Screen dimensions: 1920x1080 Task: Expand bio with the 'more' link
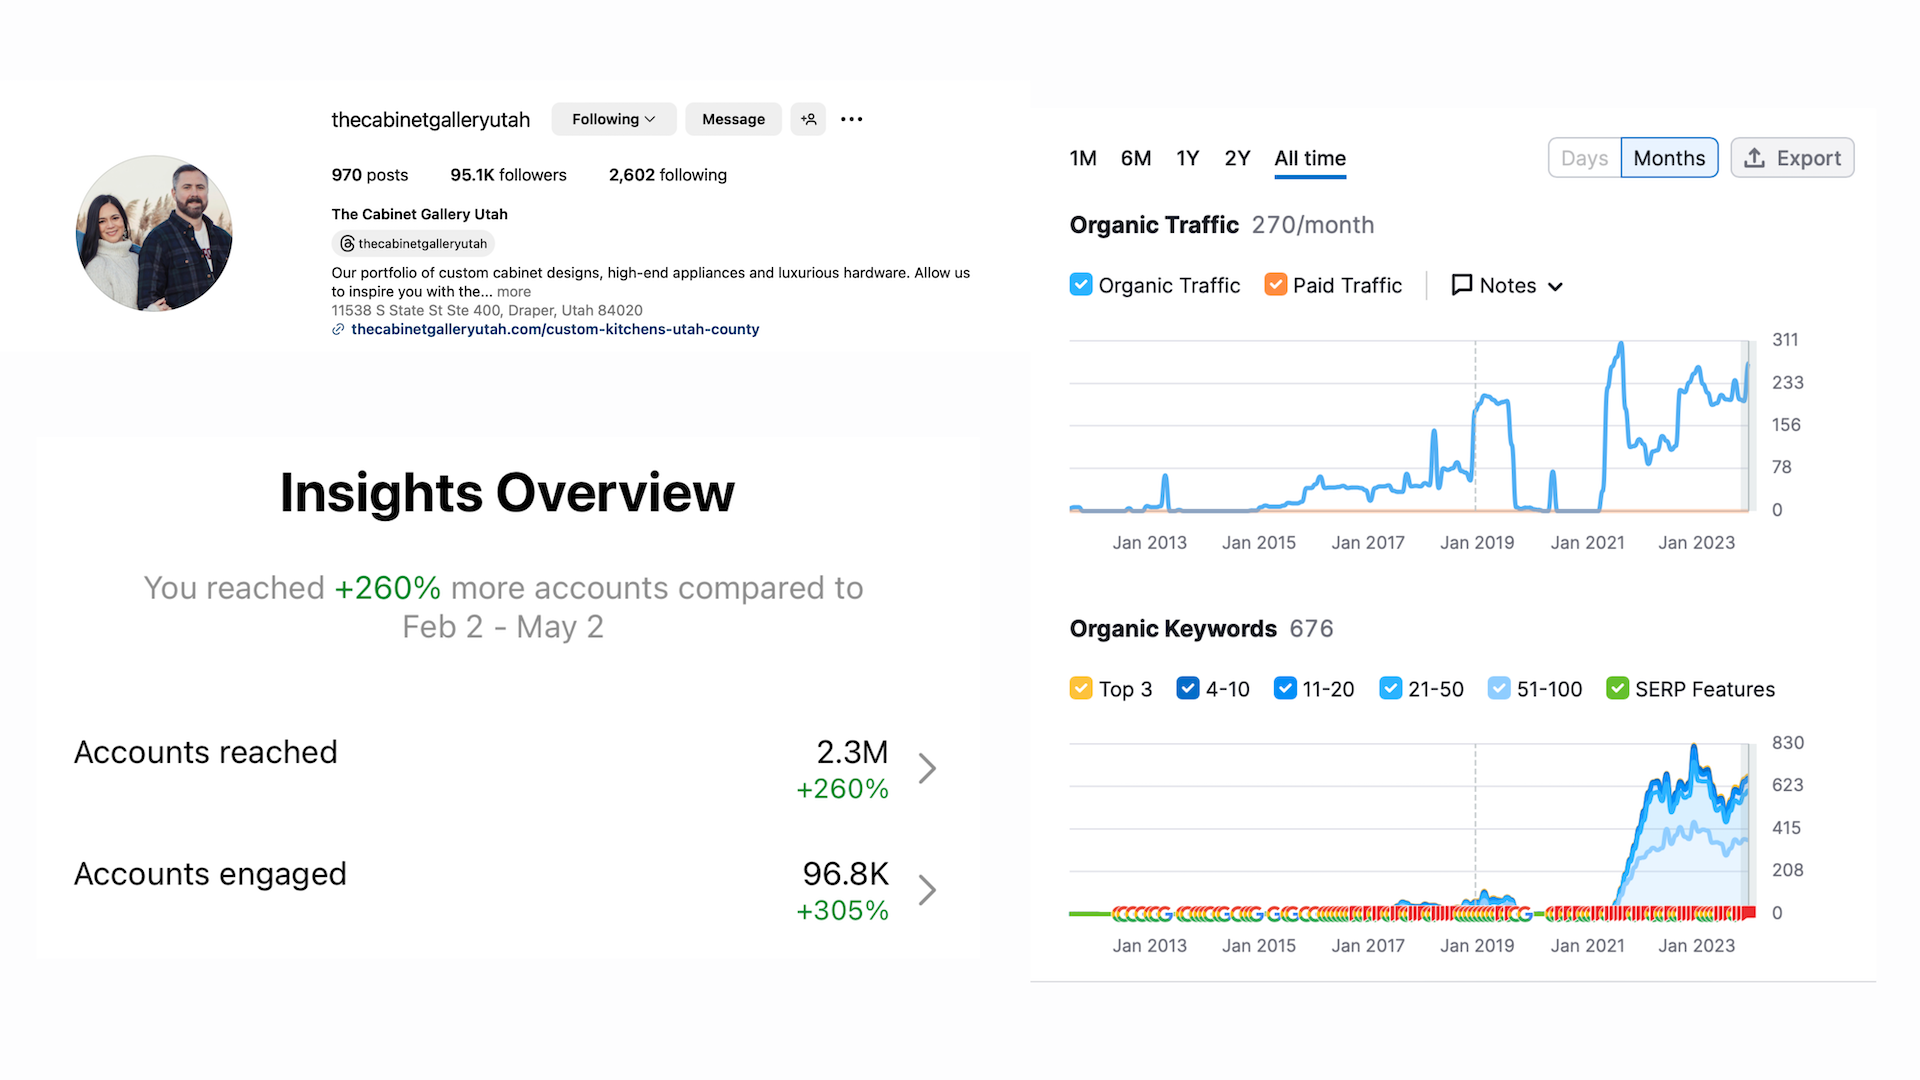tap(514, 292)
